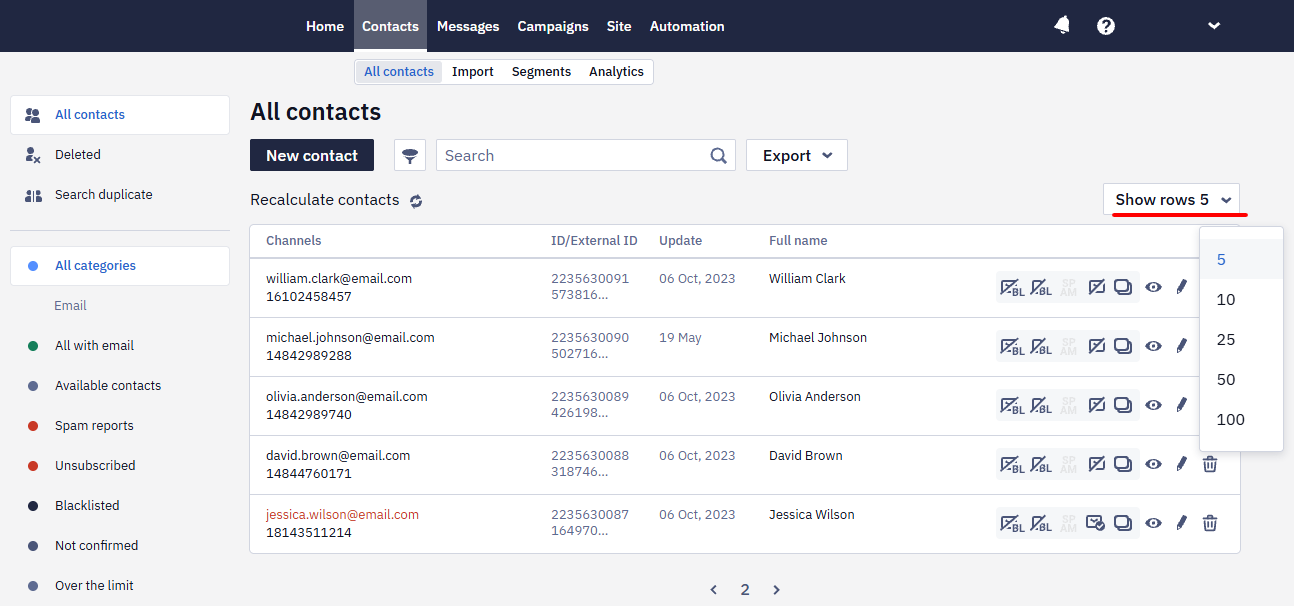Click the search magnifier icon
Image resolution: width=1294 pixels, height=606 pixels.
click(x=719, y=155)
